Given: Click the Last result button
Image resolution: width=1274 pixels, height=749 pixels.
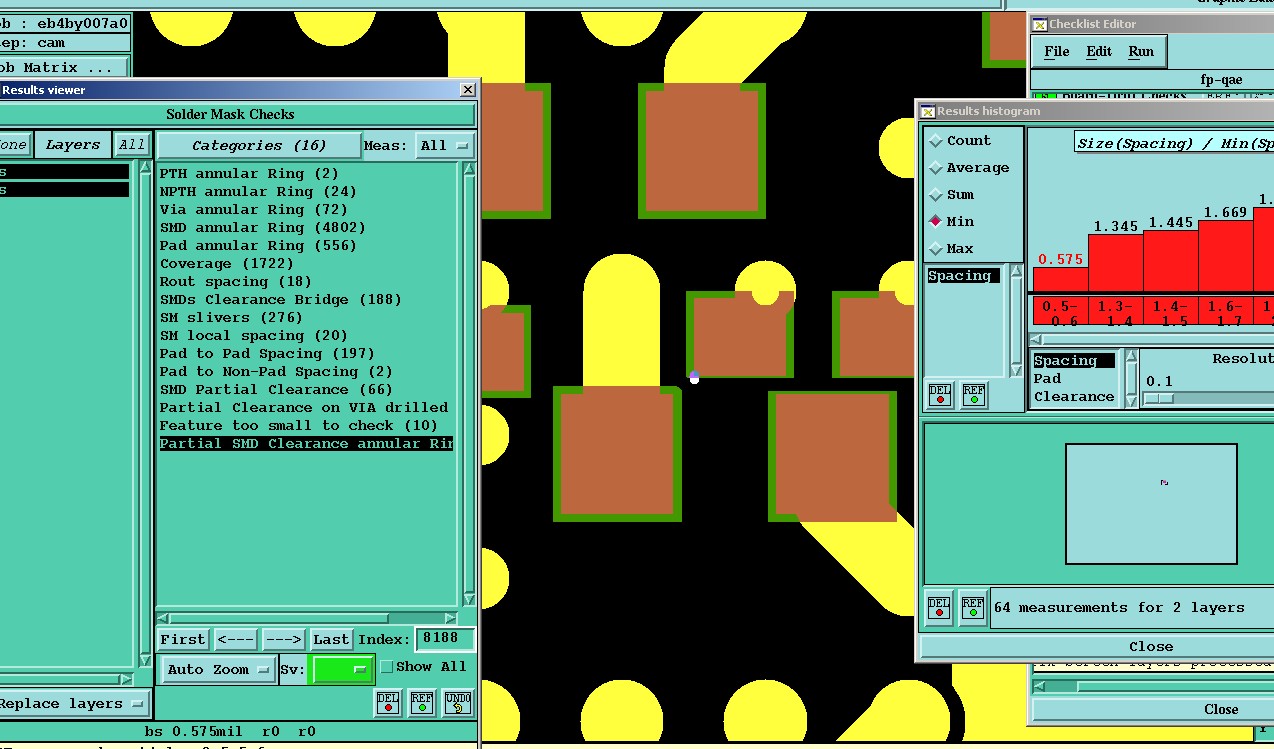Looking at the screenshot, I should click(330, 639).
